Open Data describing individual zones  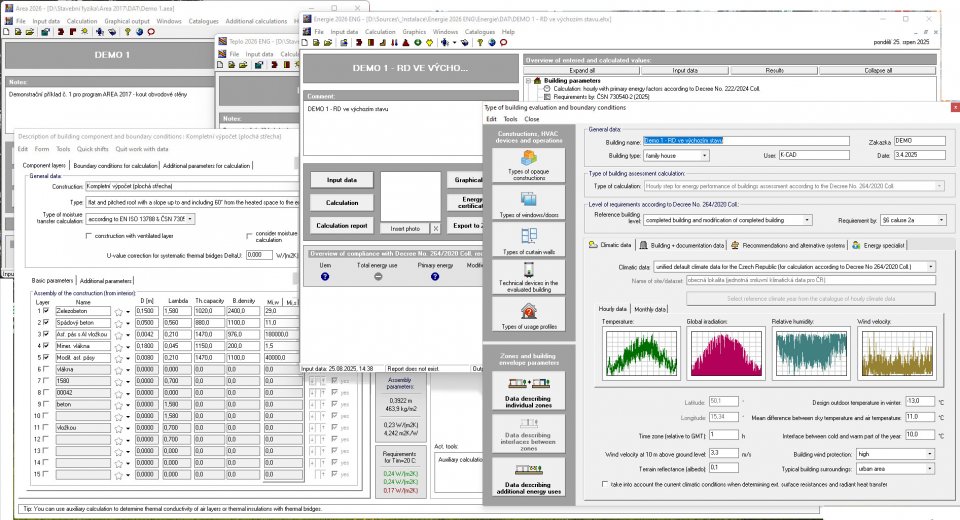[x=528, y=391]
